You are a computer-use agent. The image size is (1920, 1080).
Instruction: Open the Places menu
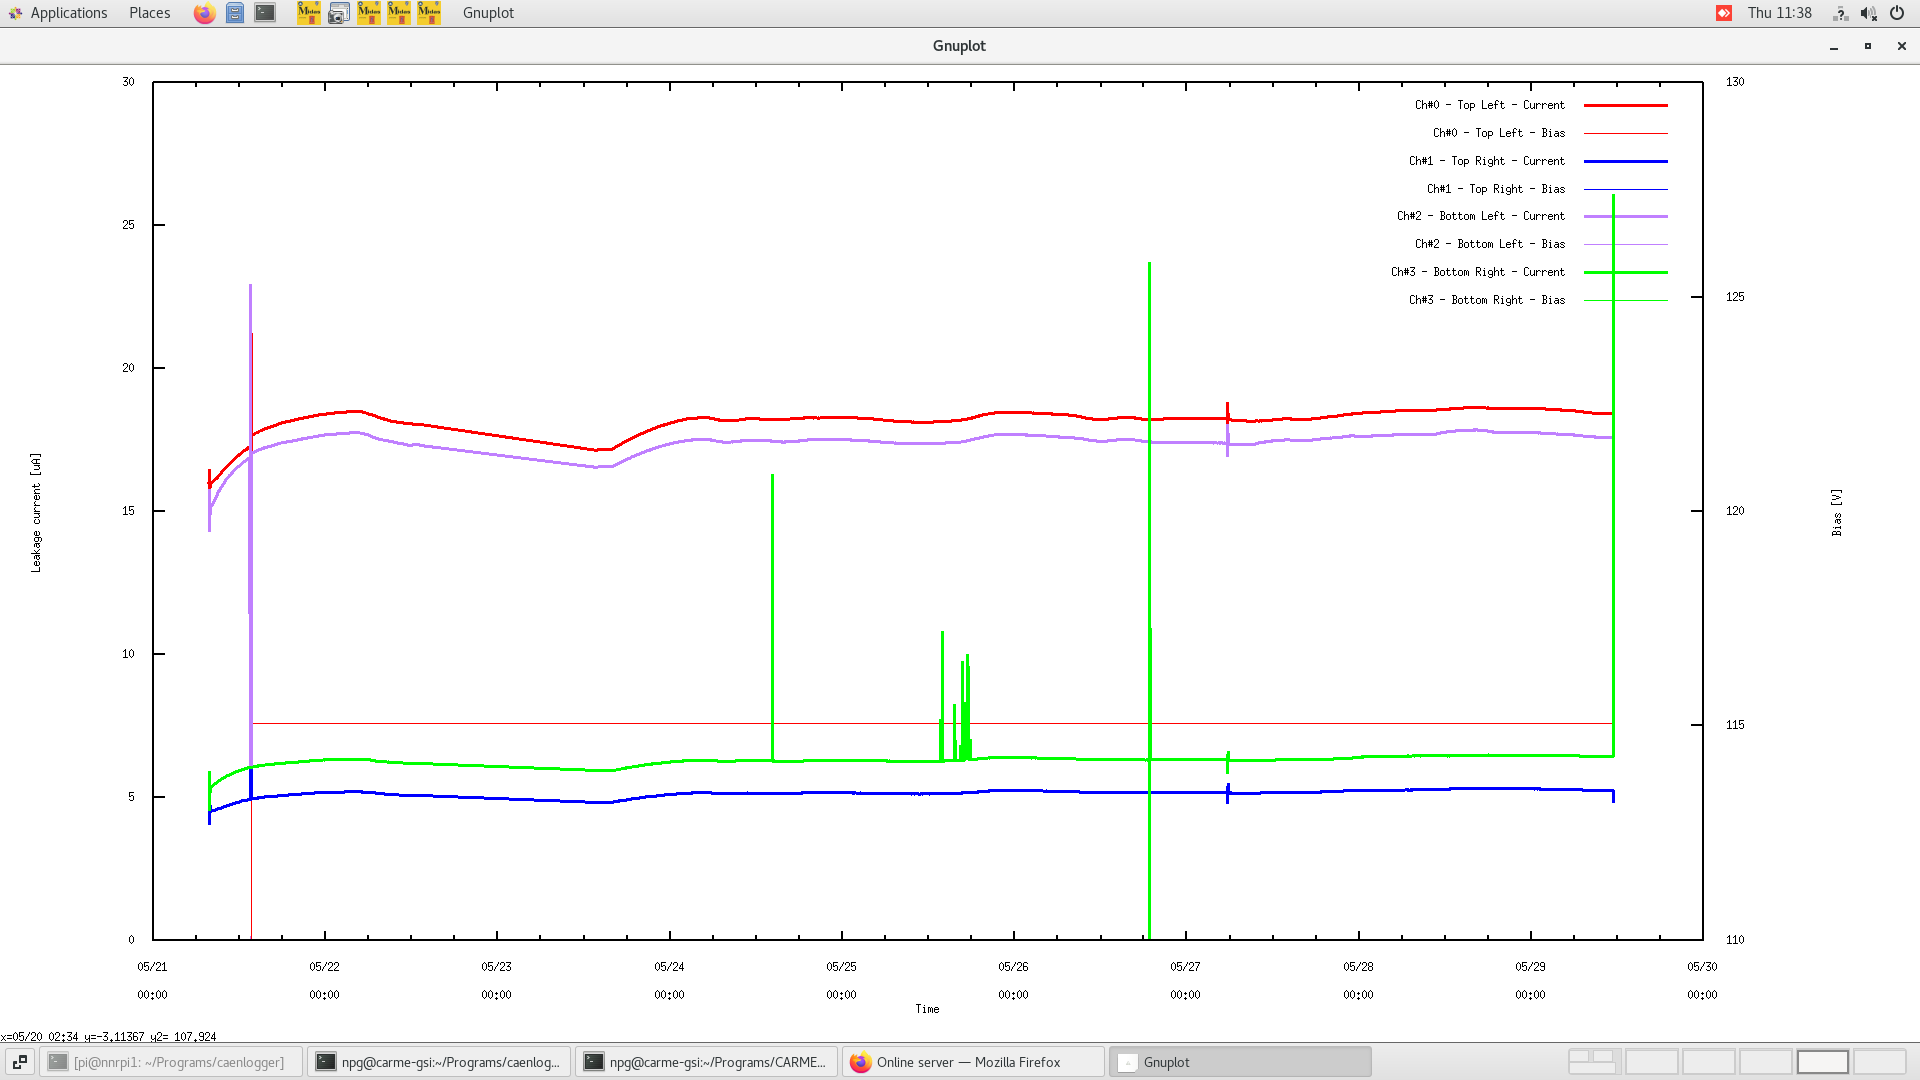point(148,13)
